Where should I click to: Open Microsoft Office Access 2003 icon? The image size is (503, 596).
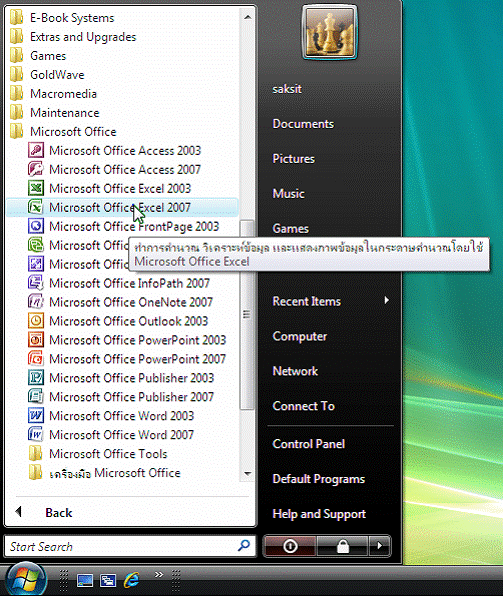click(x=36, y=151)
